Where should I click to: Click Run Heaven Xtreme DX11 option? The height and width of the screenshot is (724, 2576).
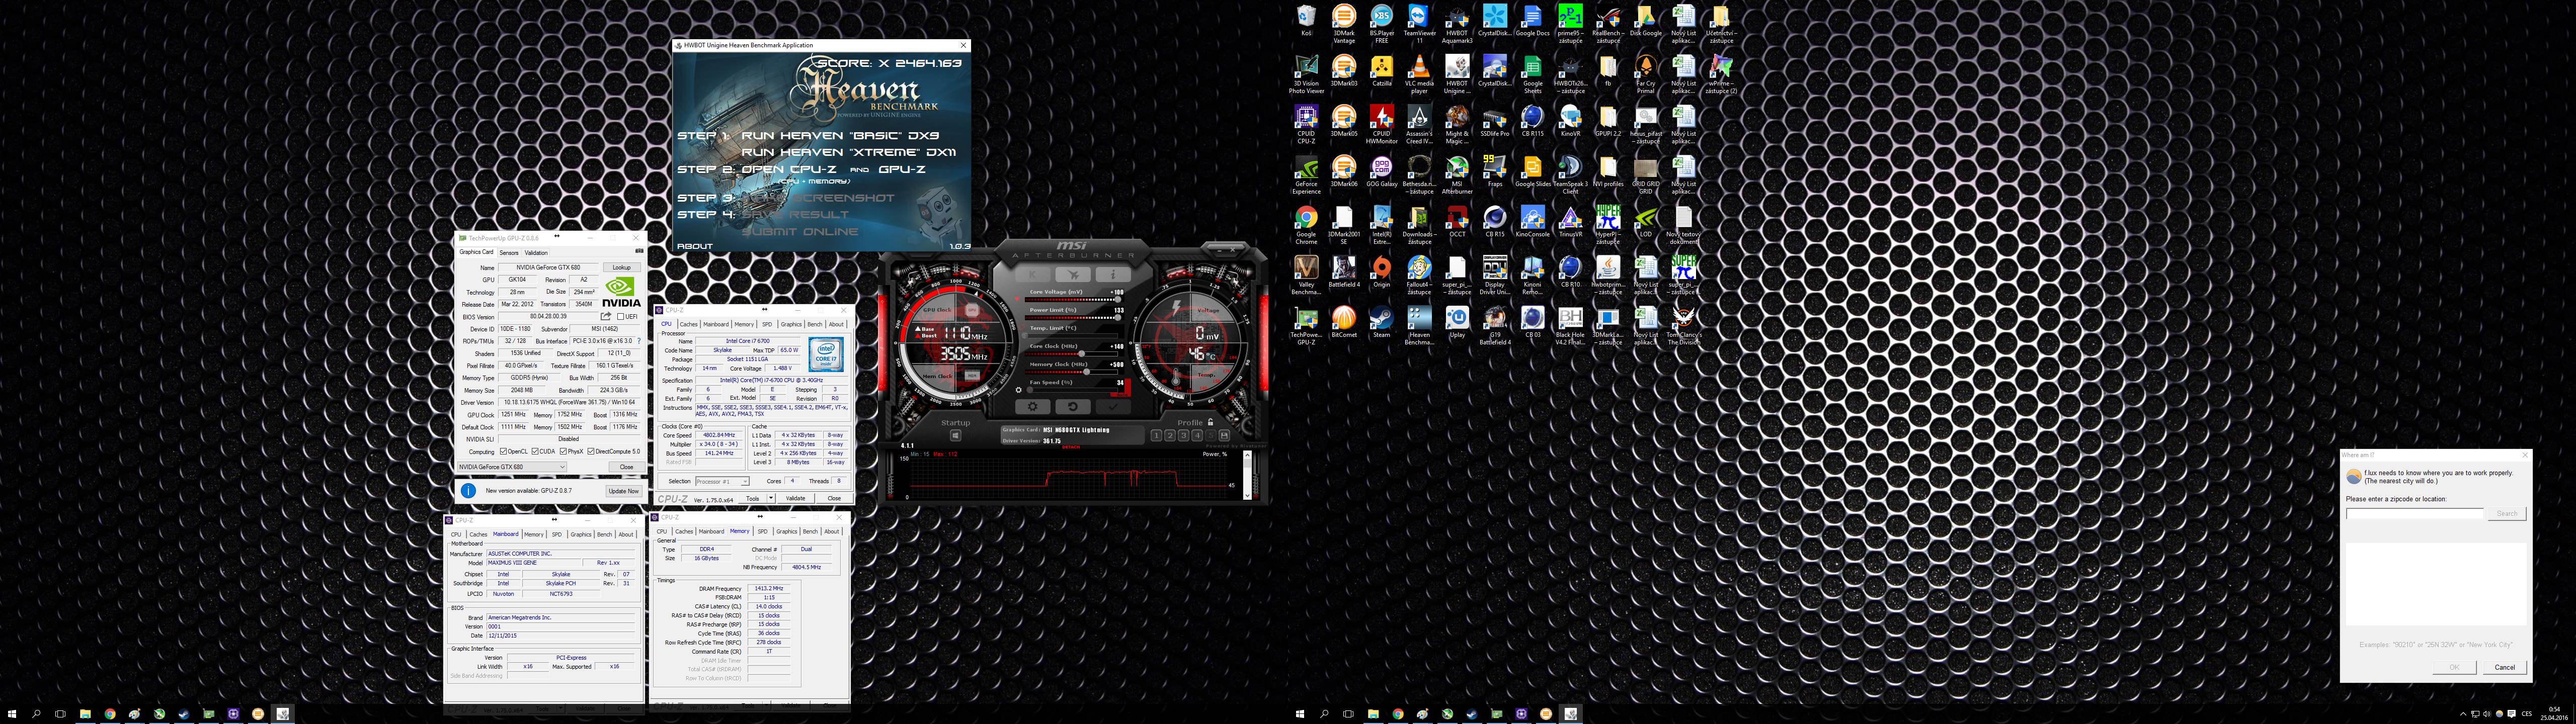pyautogui.click(x=849, y=152)
